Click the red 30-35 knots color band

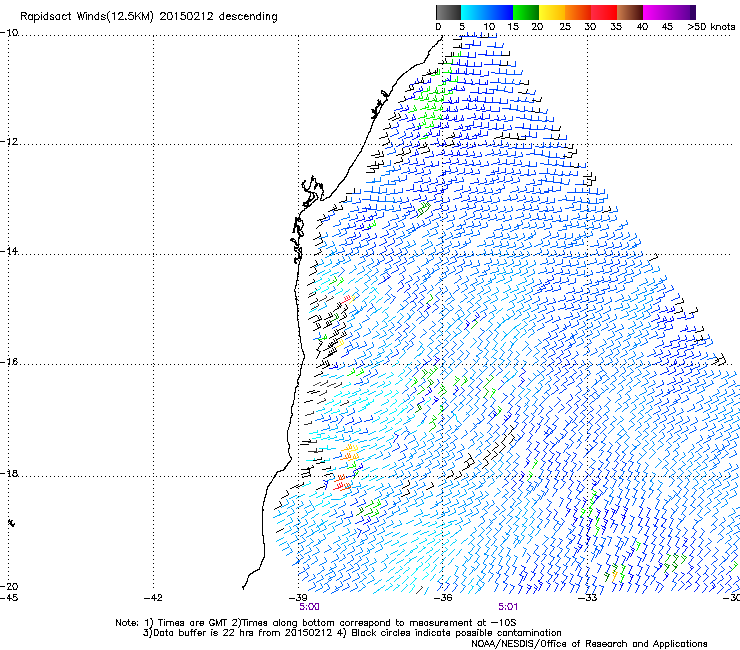point(604,12)
